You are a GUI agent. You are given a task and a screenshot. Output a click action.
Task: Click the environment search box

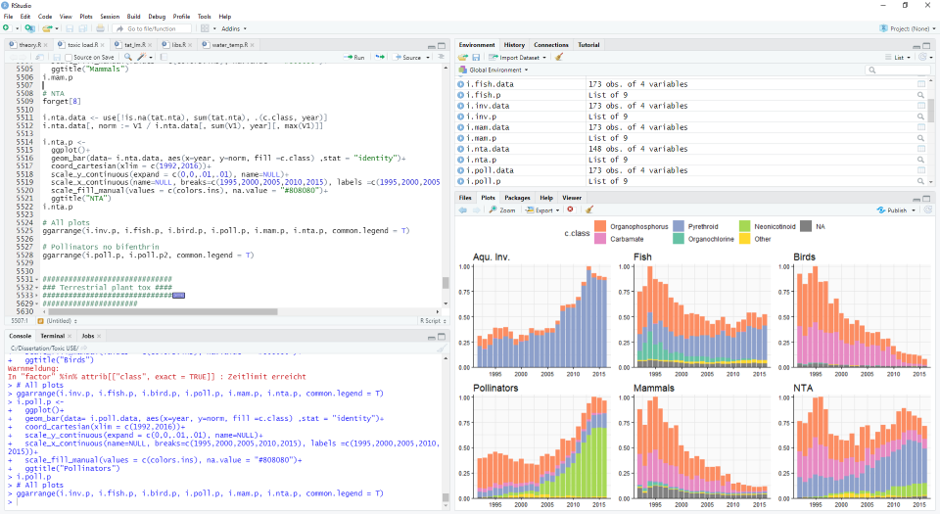click(897, 70)
